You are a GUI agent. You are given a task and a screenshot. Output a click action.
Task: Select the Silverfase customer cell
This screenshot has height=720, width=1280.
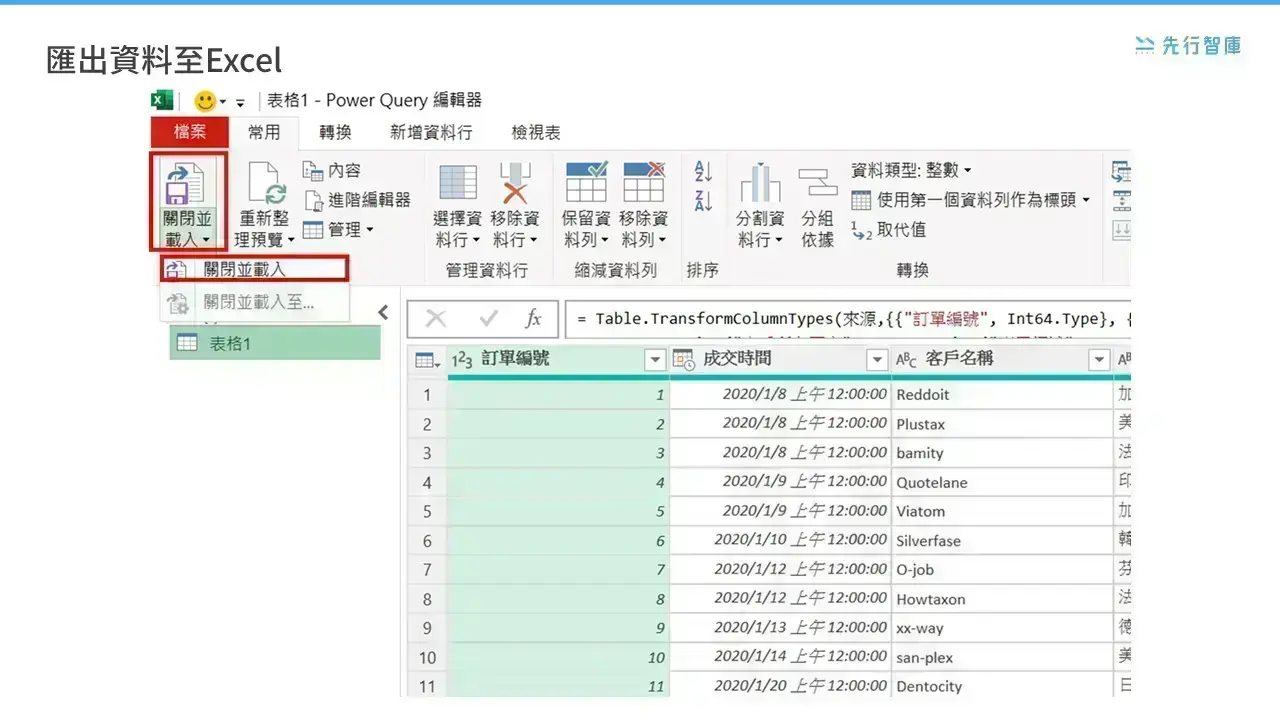coord(1001,541)
